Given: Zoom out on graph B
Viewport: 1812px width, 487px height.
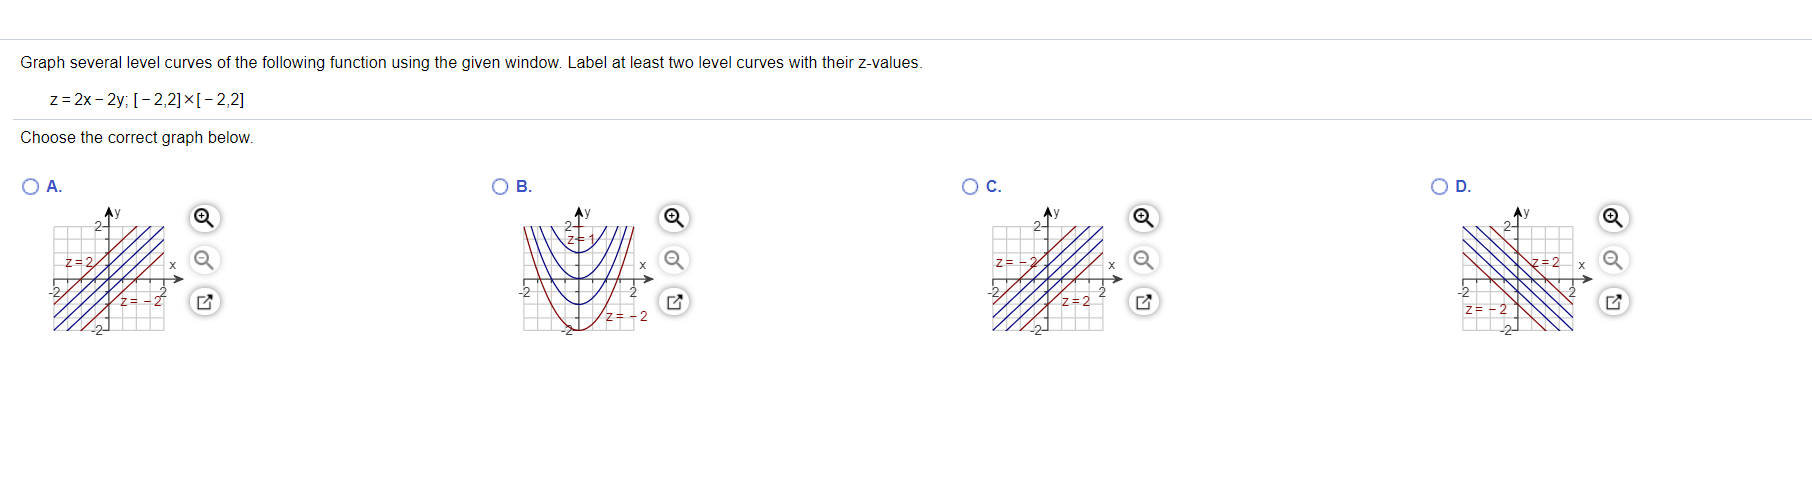Looking at the screenshot, I should click(x=674, y=260).
